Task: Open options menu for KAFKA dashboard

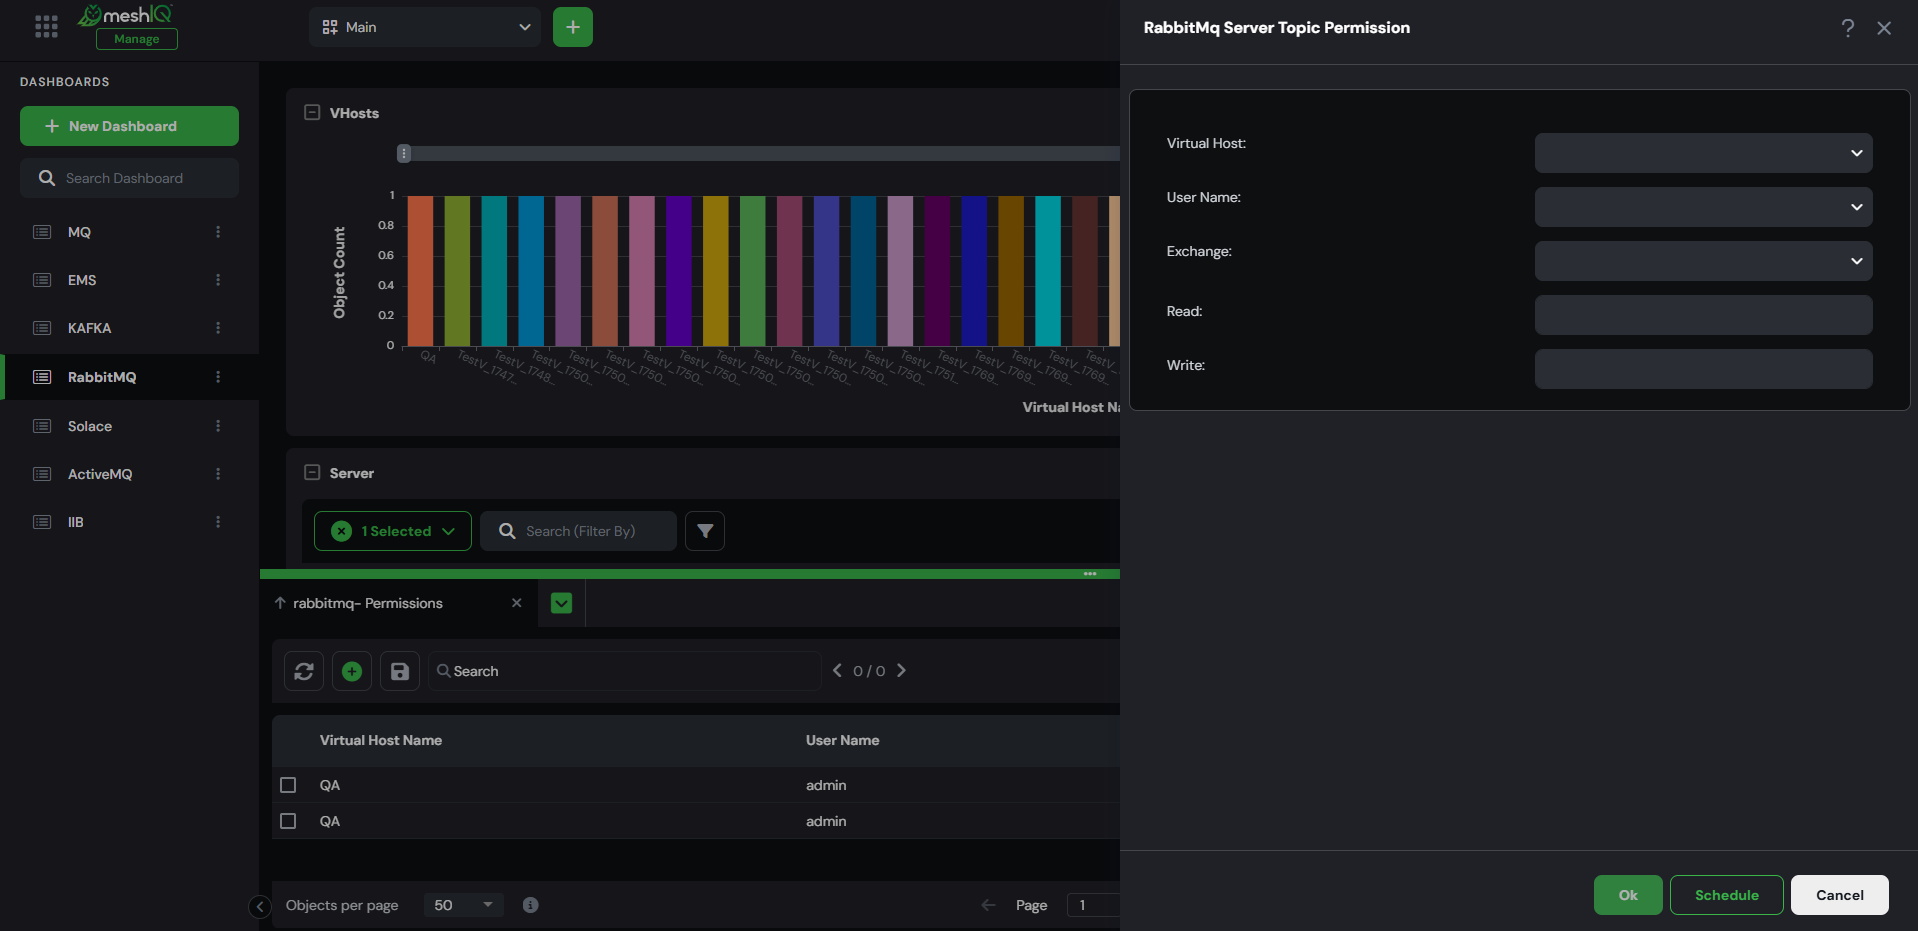Action: click(x=218, y=328)
